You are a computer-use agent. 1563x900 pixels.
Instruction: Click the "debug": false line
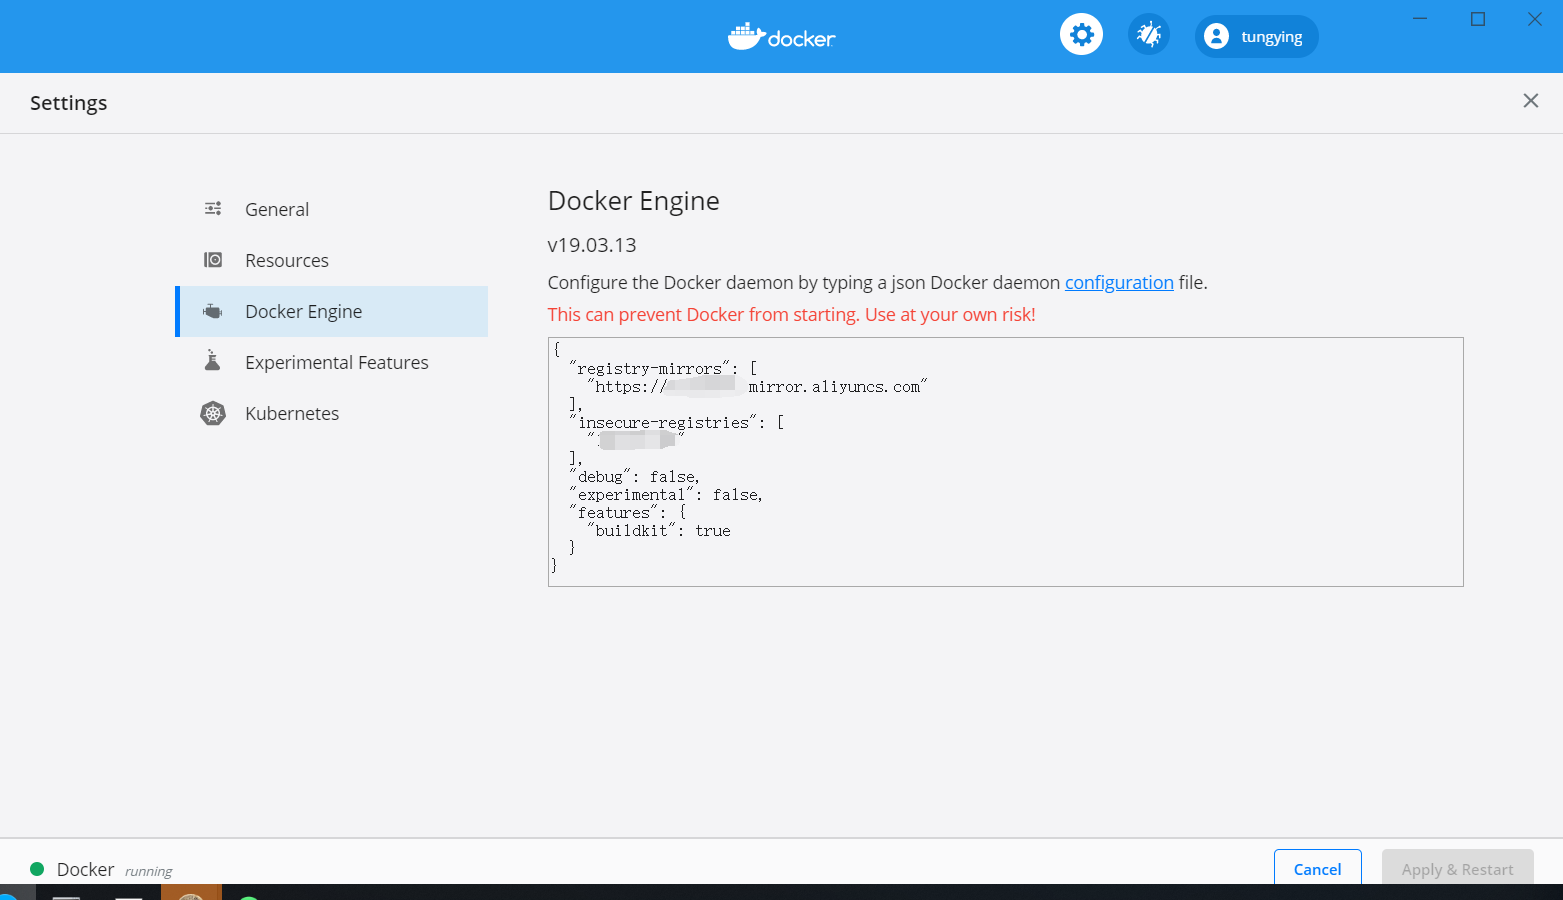634,477
